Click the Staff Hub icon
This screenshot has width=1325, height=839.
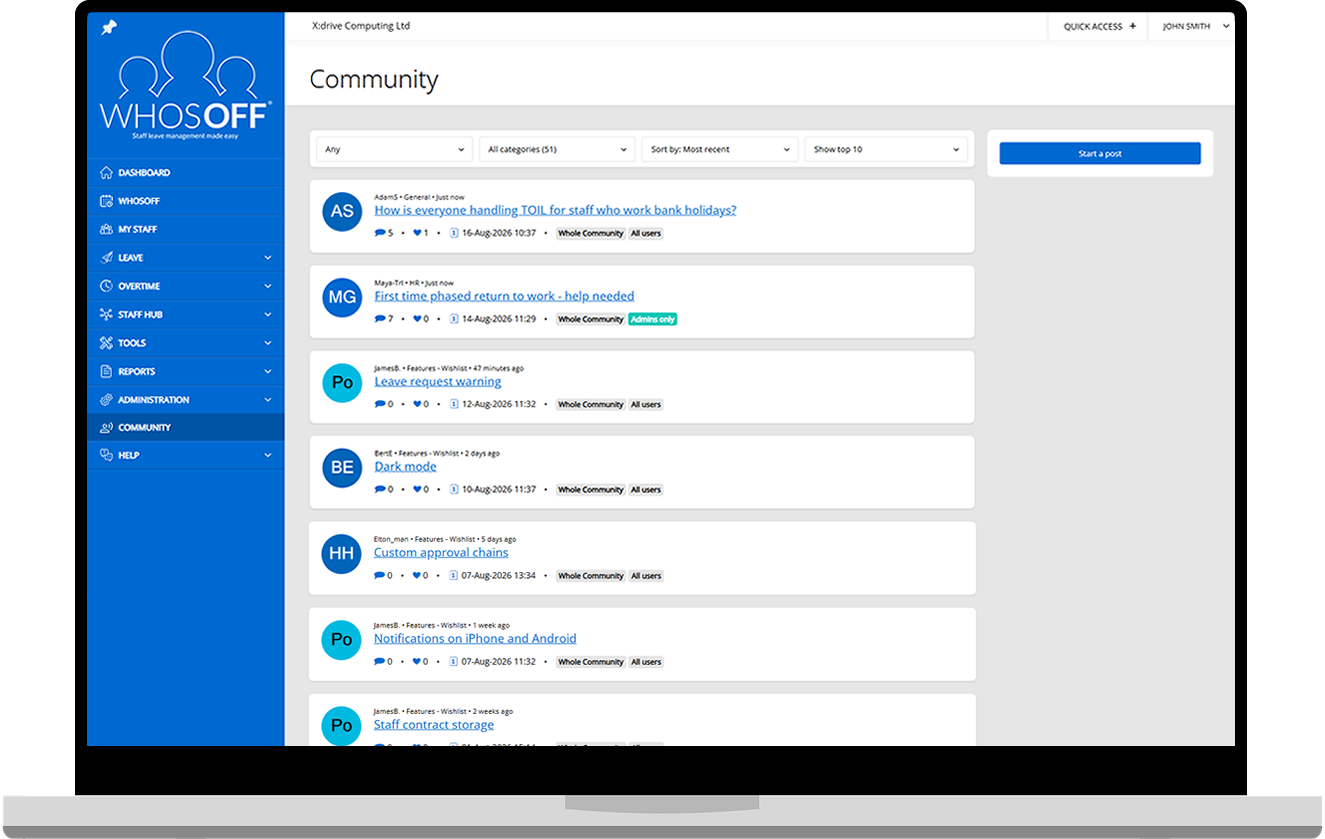tap(107, 314)
